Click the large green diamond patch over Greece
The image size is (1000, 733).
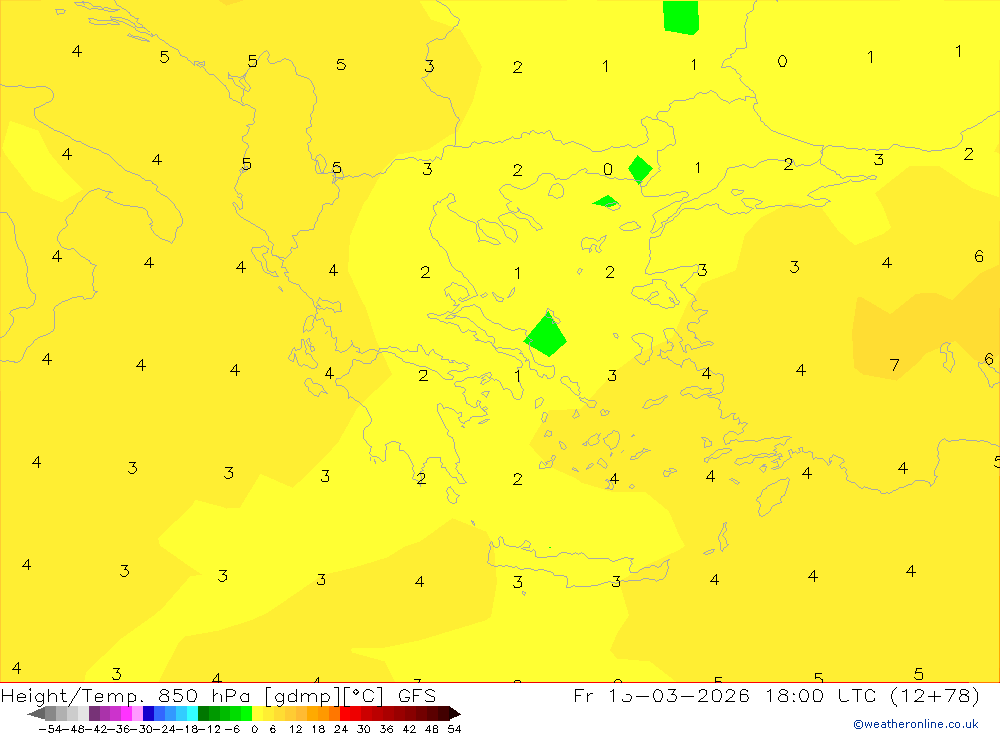[x=545, y=334]
